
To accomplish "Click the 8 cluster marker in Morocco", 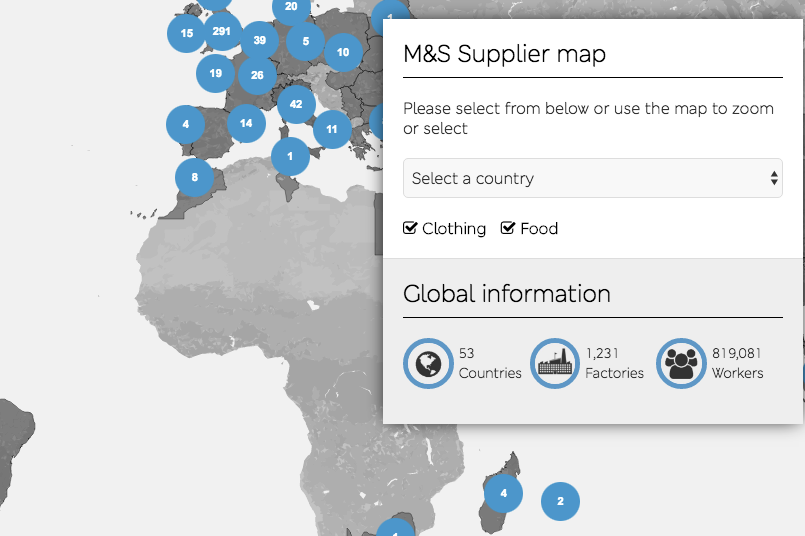I will coord(195,178).
